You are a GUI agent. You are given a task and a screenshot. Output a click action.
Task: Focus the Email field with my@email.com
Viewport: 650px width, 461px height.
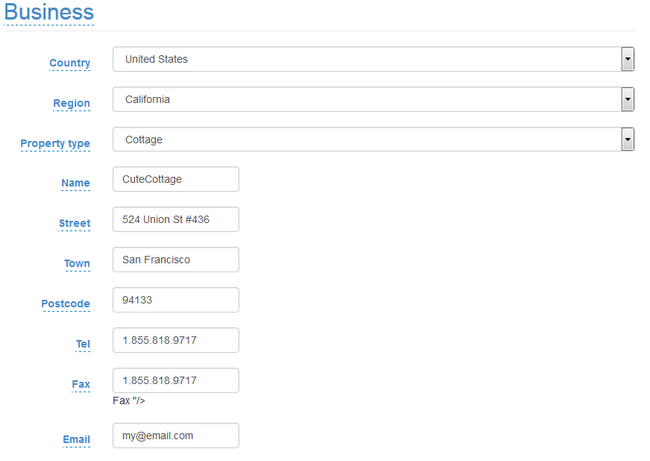175,436
